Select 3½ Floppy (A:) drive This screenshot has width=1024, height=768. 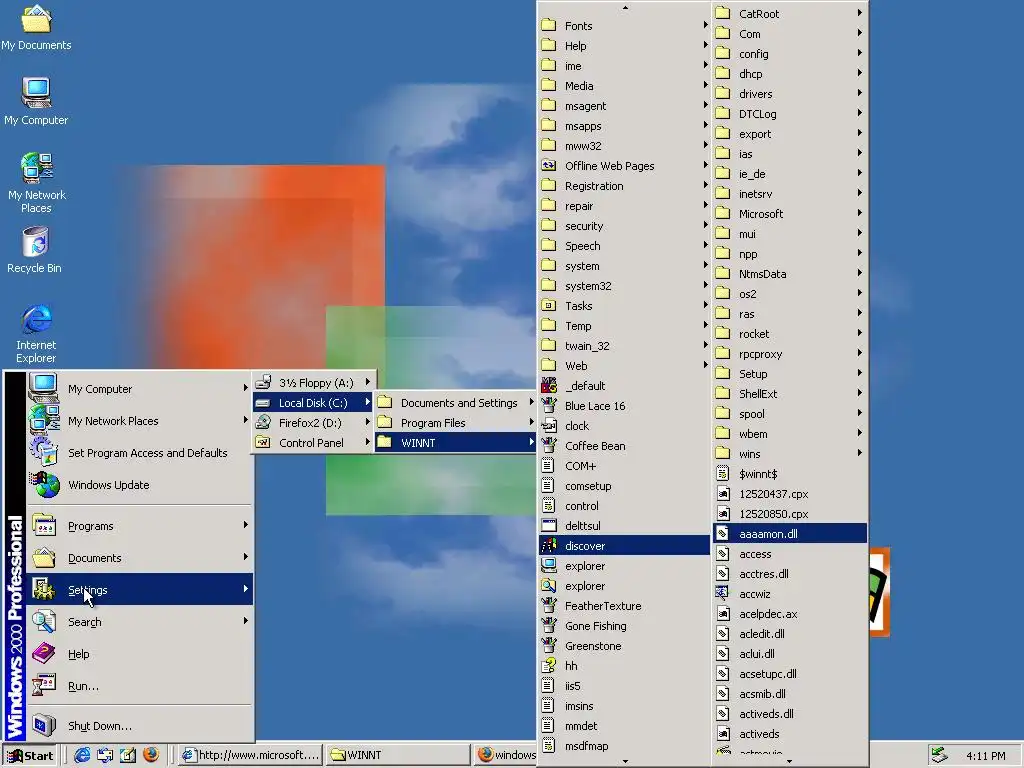coord(314,383)
